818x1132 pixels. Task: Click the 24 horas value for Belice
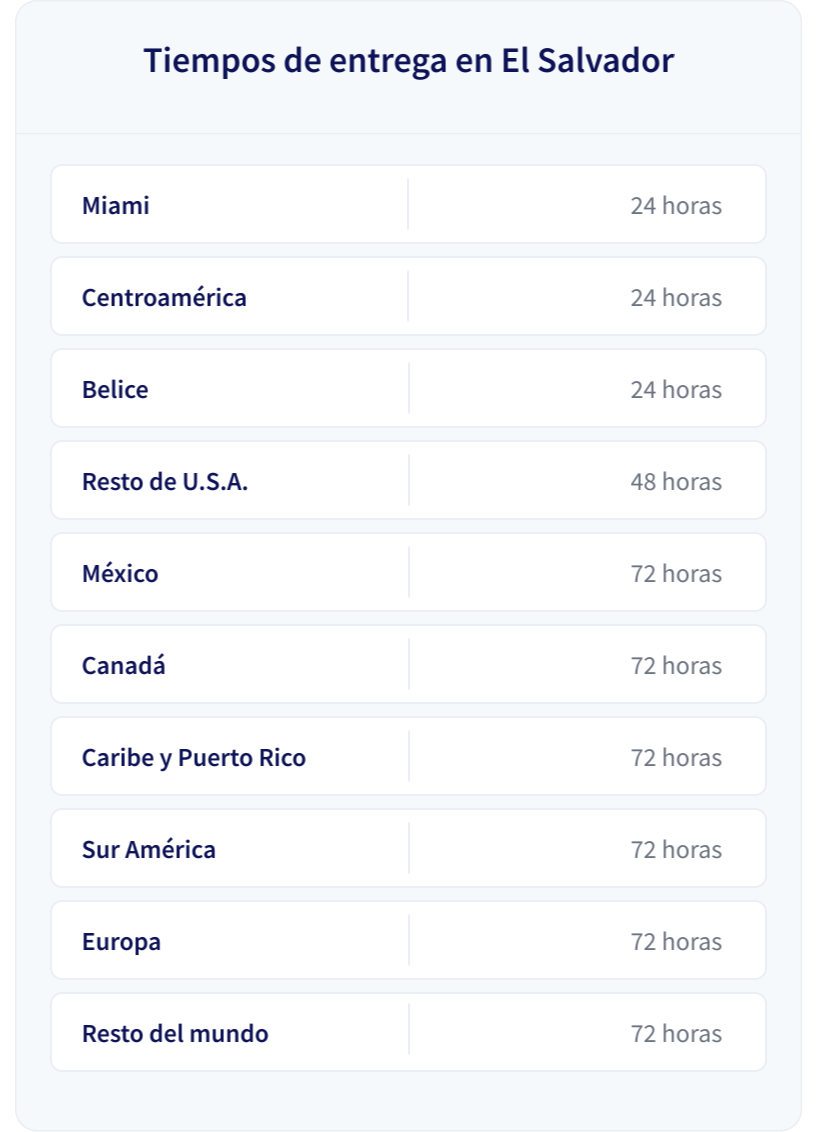676,390
